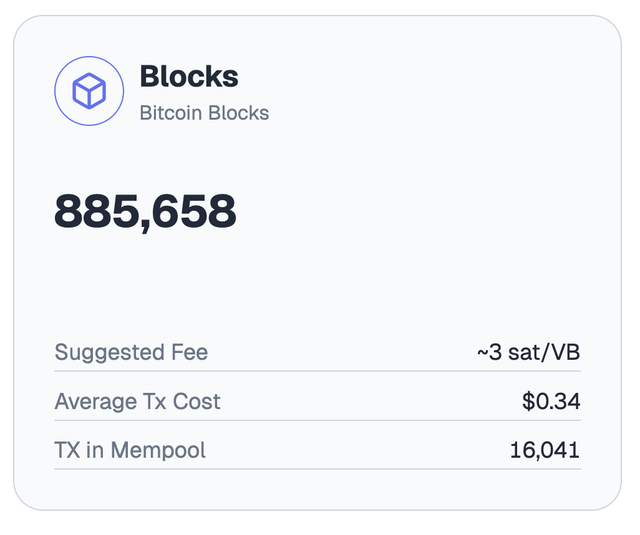Select the Average Tx Cost label
640x535 pixels.
tap(138, 402)
